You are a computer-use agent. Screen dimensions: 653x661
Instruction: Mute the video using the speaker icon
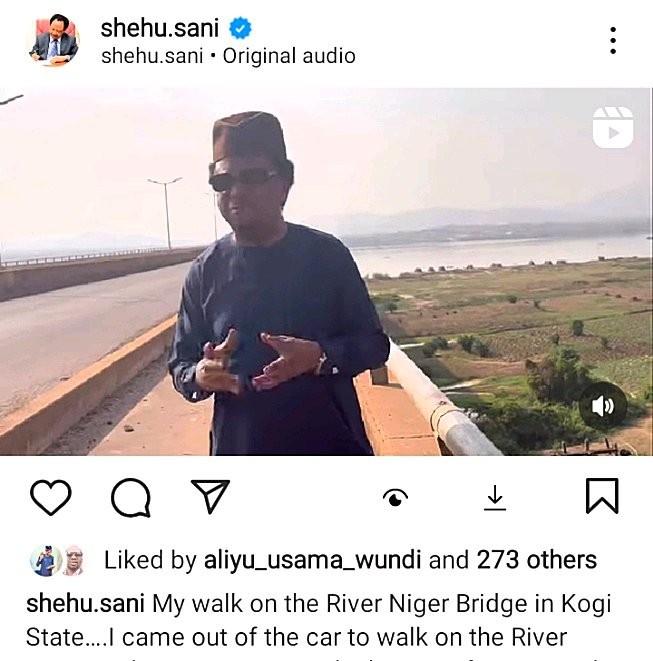(603, 406)
